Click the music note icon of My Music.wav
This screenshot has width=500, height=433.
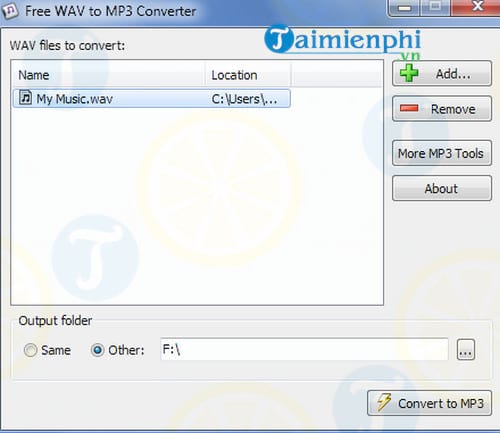26,98
